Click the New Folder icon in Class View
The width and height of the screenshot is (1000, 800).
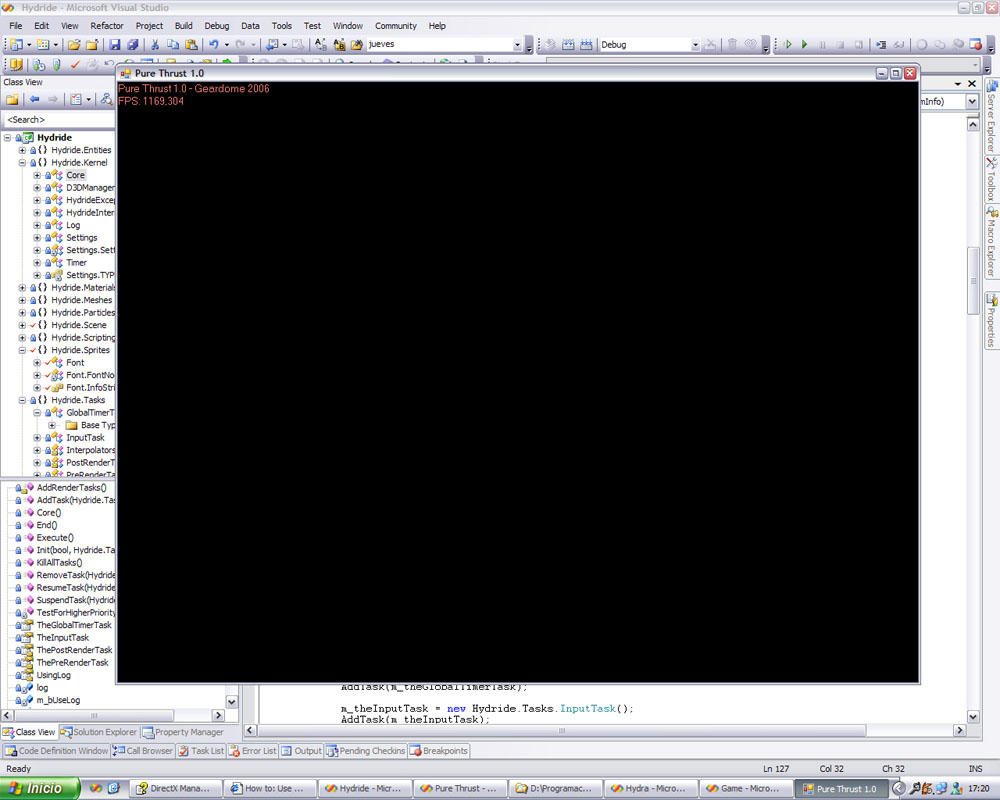tap(12, 99)
